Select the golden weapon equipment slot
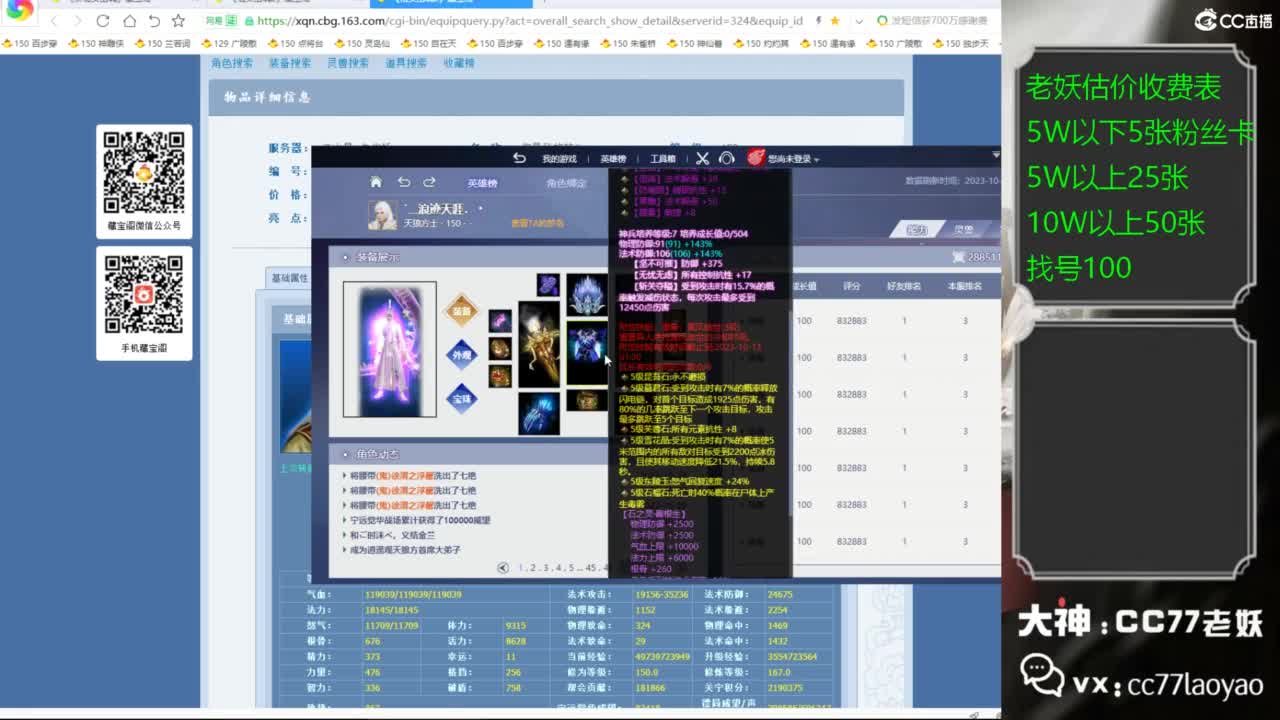 [539, 344]
